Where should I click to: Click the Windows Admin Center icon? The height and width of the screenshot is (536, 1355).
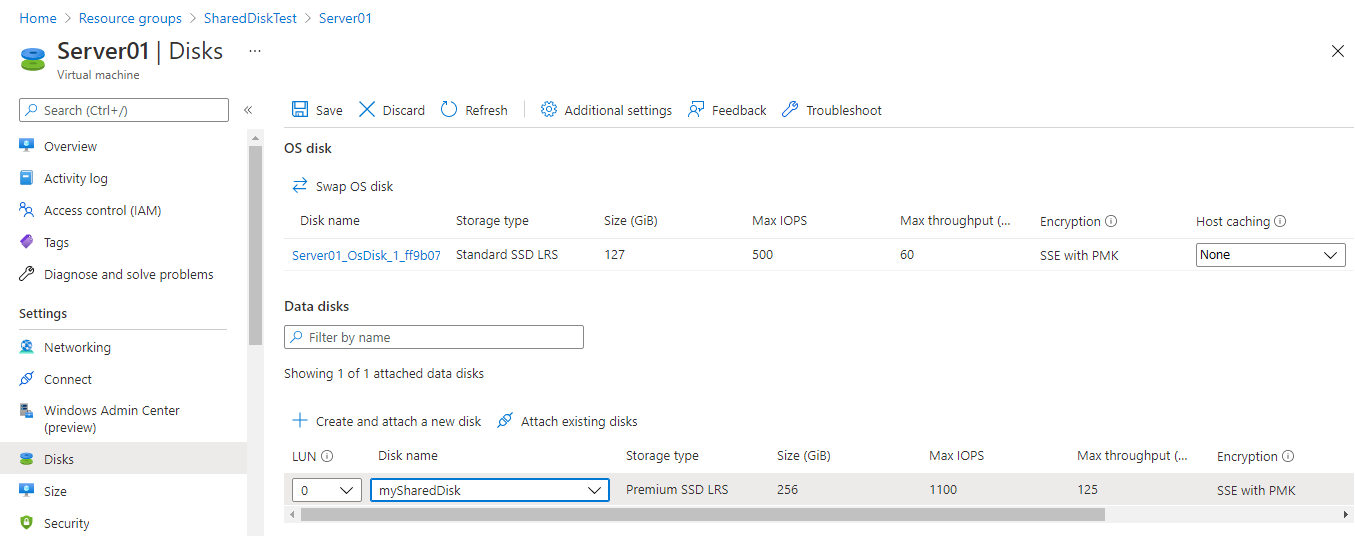[x=27, y=411]
